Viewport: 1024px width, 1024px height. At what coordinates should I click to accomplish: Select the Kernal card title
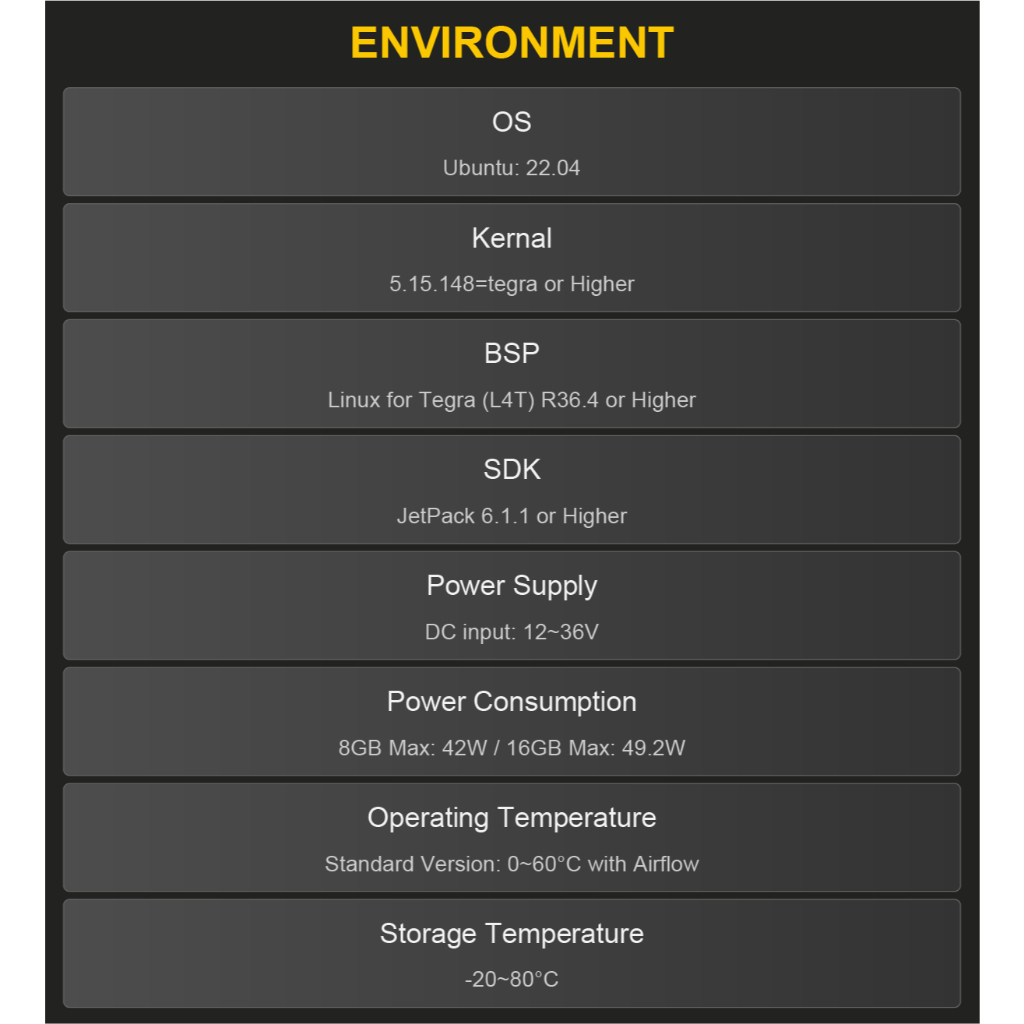512,238
